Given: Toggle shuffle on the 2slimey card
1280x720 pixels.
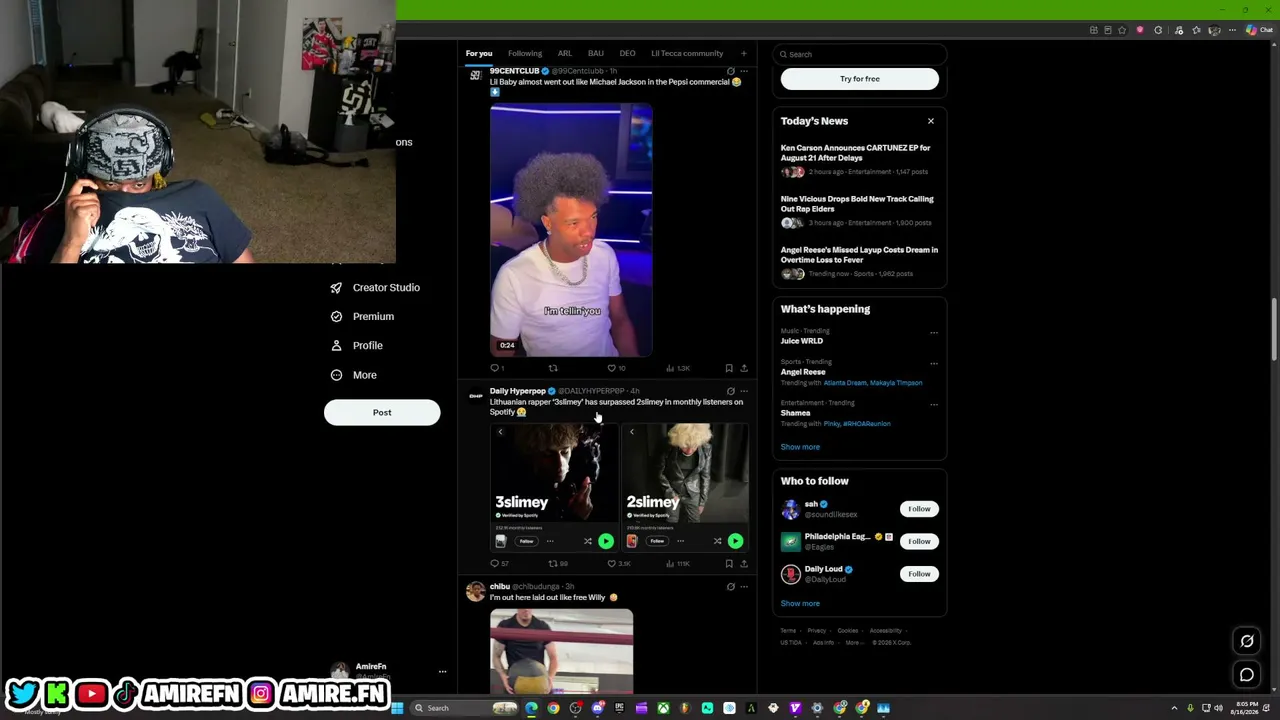Looking at the screenshot, I should pos(717,541).
